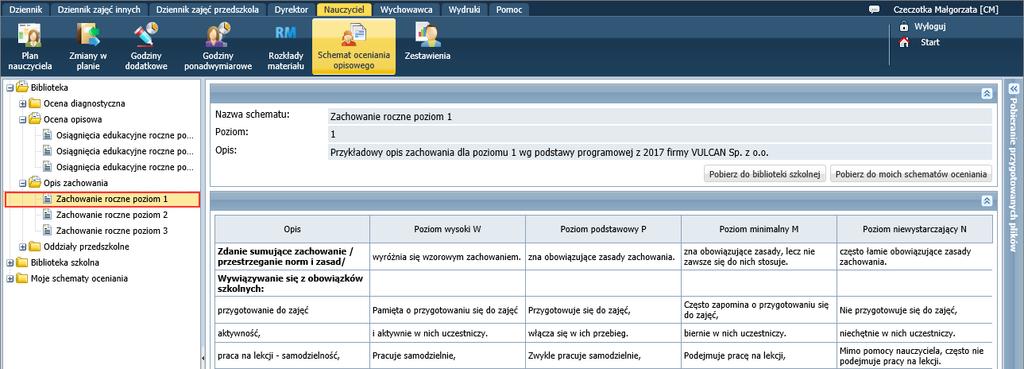The height and width of the screenshot is (369, 1024).
Task: Switch to the Wydruki tab
Action: tap(464, 10)
